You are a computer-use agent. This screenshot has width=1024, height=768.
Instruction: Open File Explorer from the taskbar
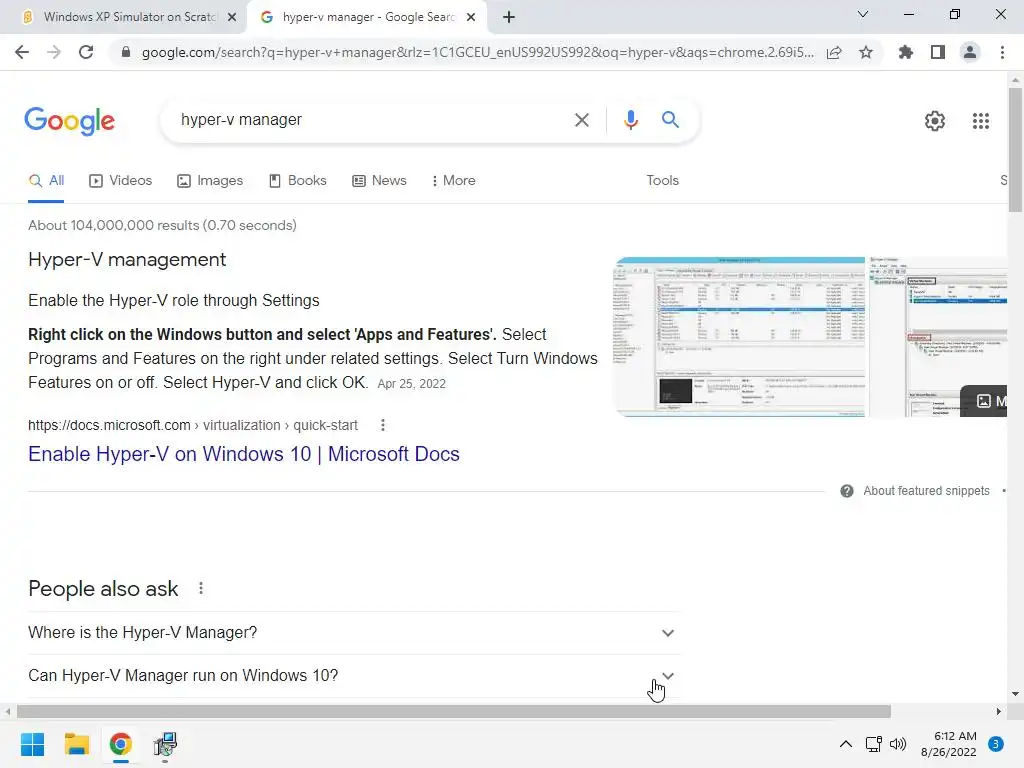76,744
